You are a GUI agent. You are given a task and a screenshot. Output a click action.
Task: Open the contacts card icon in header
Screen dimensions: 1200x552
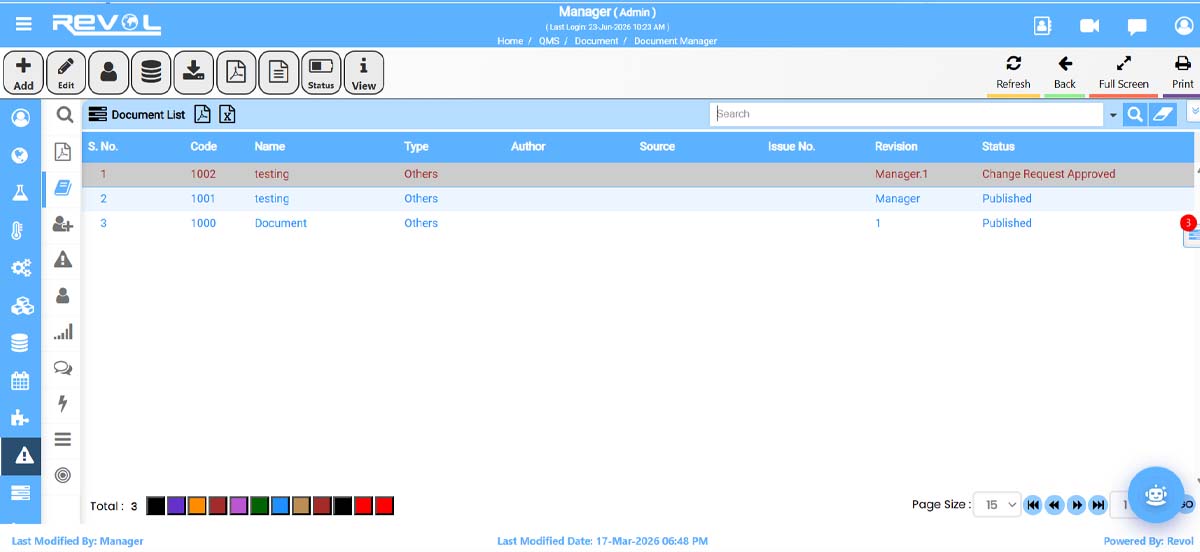pos(1042,26)
